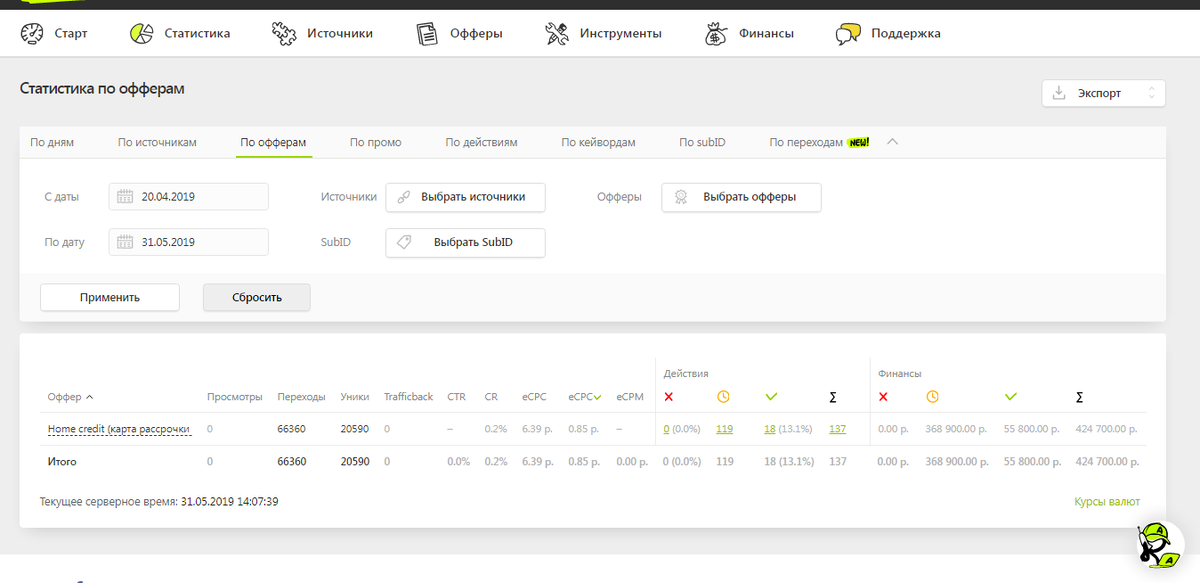Sort by Переходы column header

pyautogui.click(x=301, y=397)
